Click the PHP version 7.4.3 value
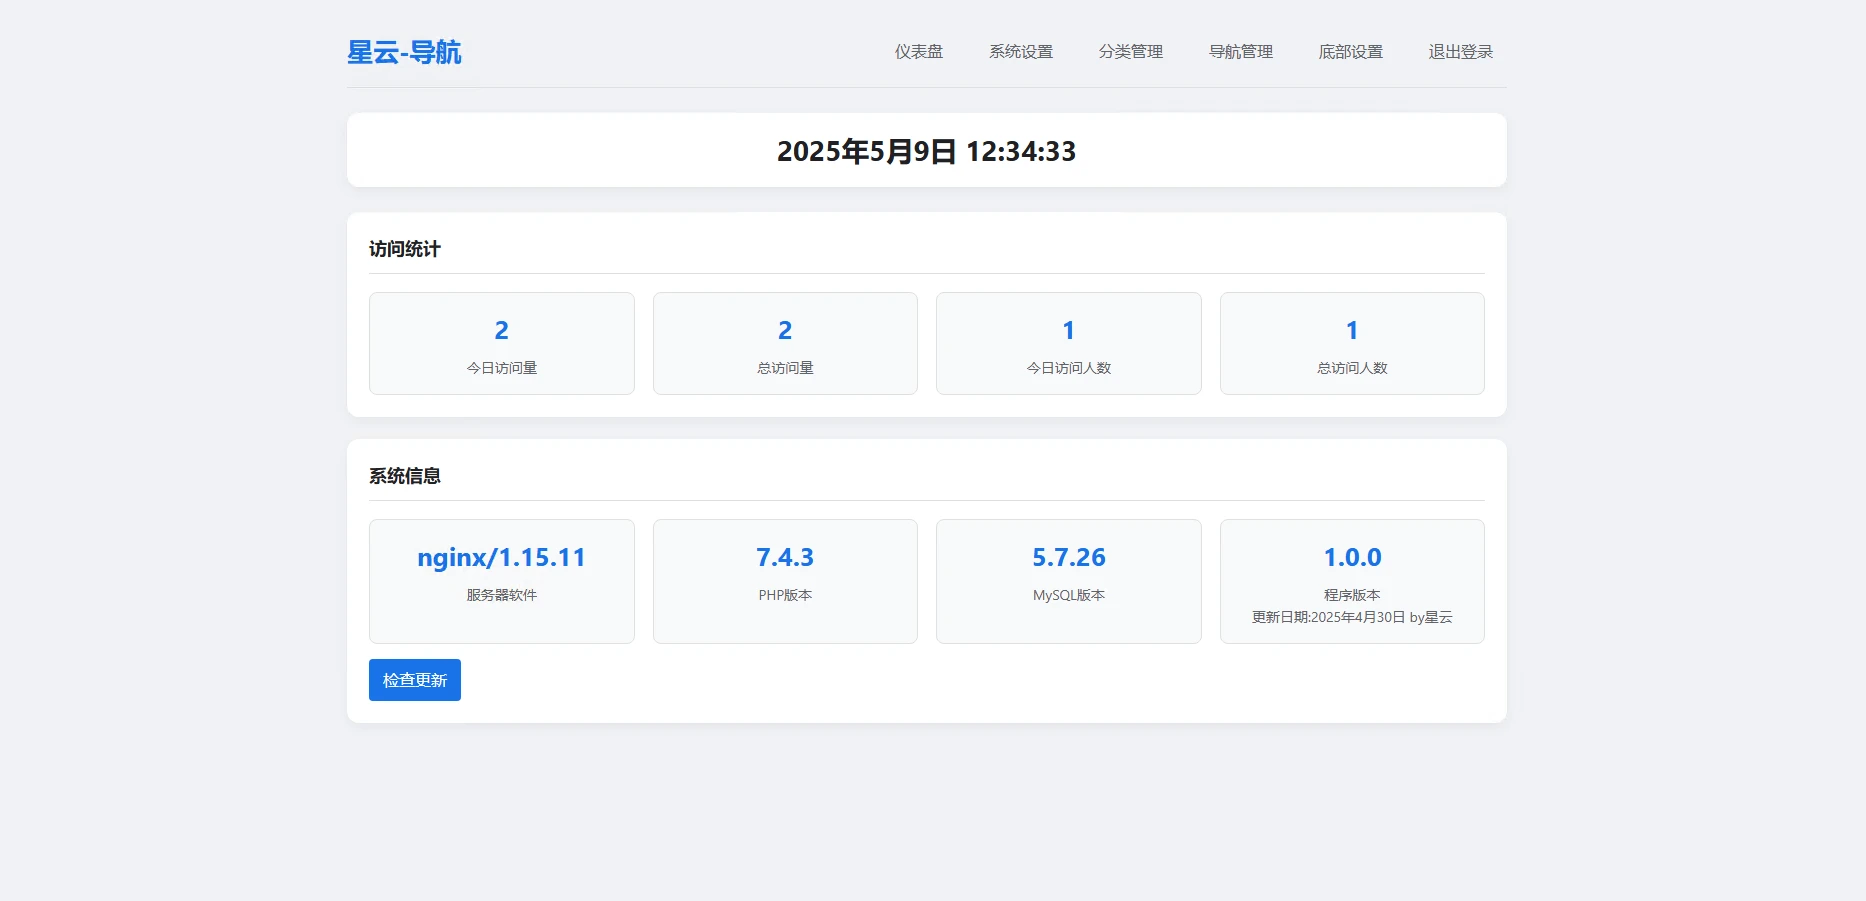 (x=785, y=557)
